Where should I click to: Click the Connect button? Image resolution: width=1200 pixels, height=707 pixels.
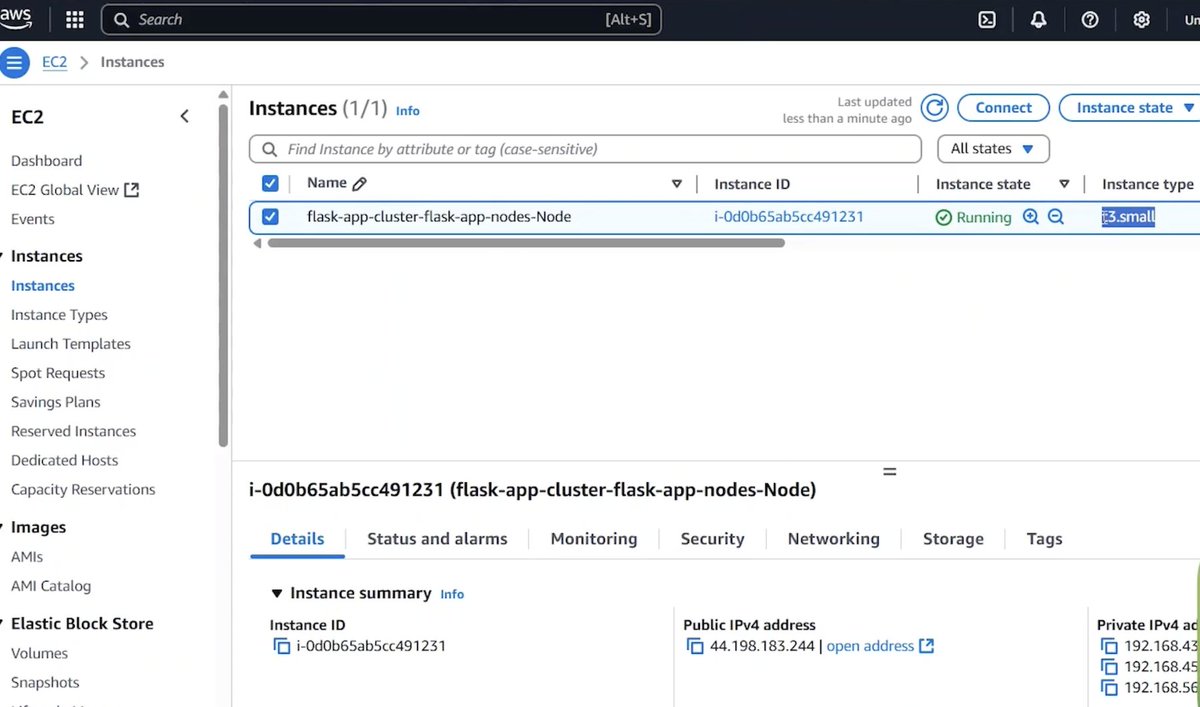pos(1003,108)
